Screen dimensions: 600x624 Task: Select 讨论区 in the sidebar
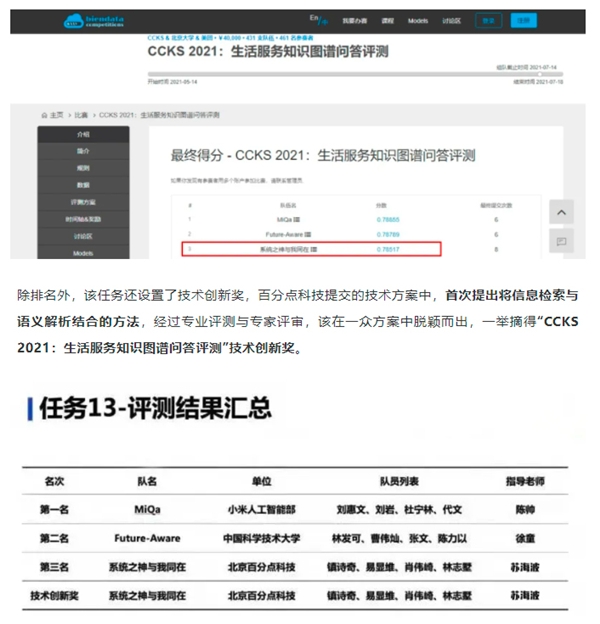pos(83,237)
